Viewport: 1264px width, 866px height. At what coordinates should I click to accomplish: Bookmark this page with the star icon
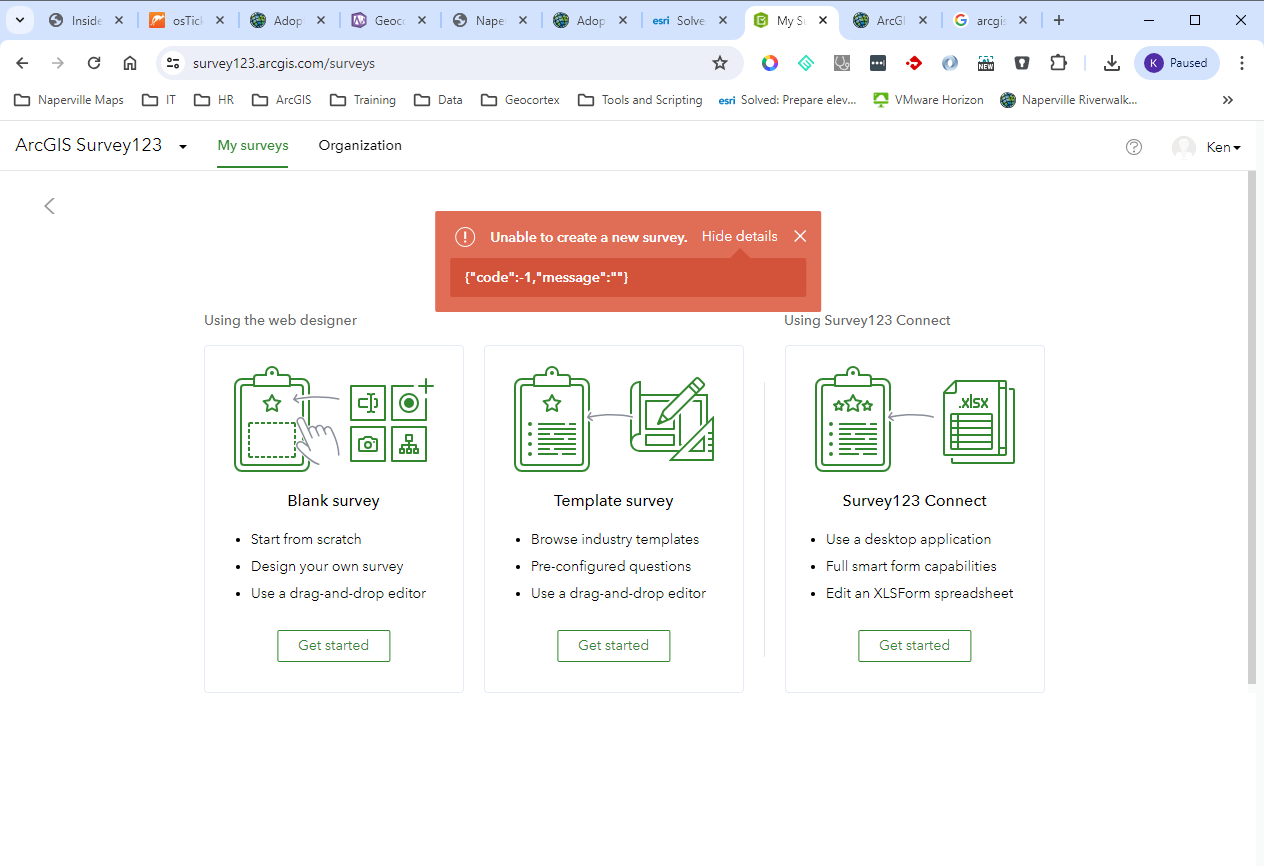tap(720, 63)
